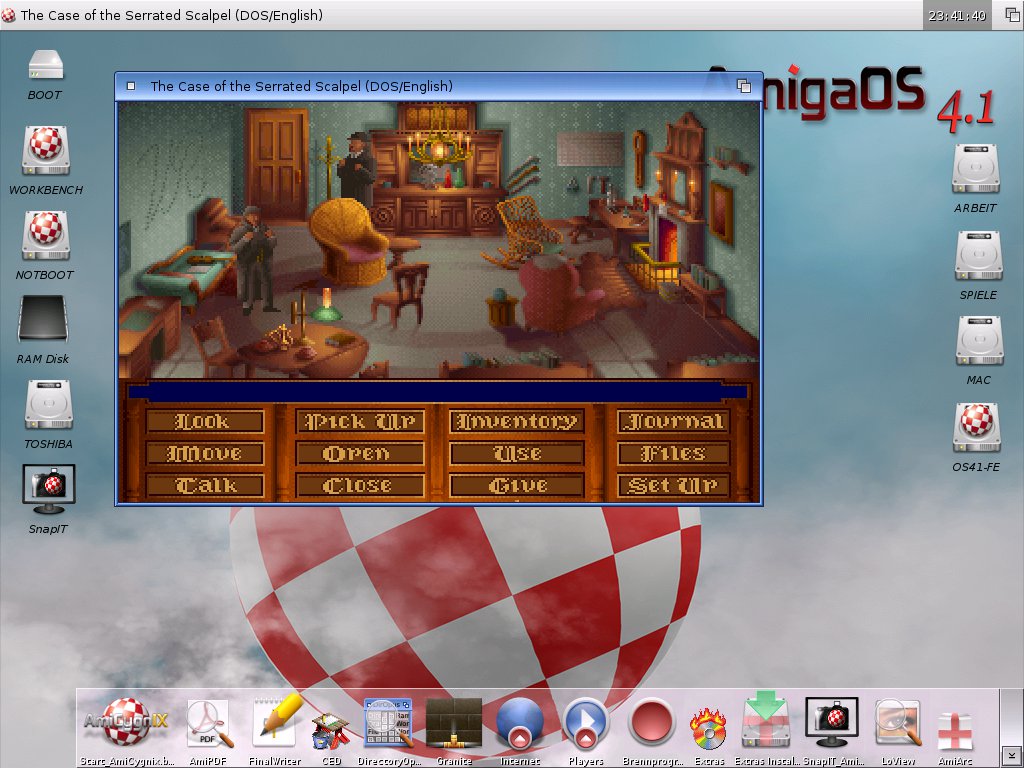Click the screen depth gadget in top bar
The width and height of the screenshot is (1024, 768).
pyautogui.click(x=1012, y=15)
